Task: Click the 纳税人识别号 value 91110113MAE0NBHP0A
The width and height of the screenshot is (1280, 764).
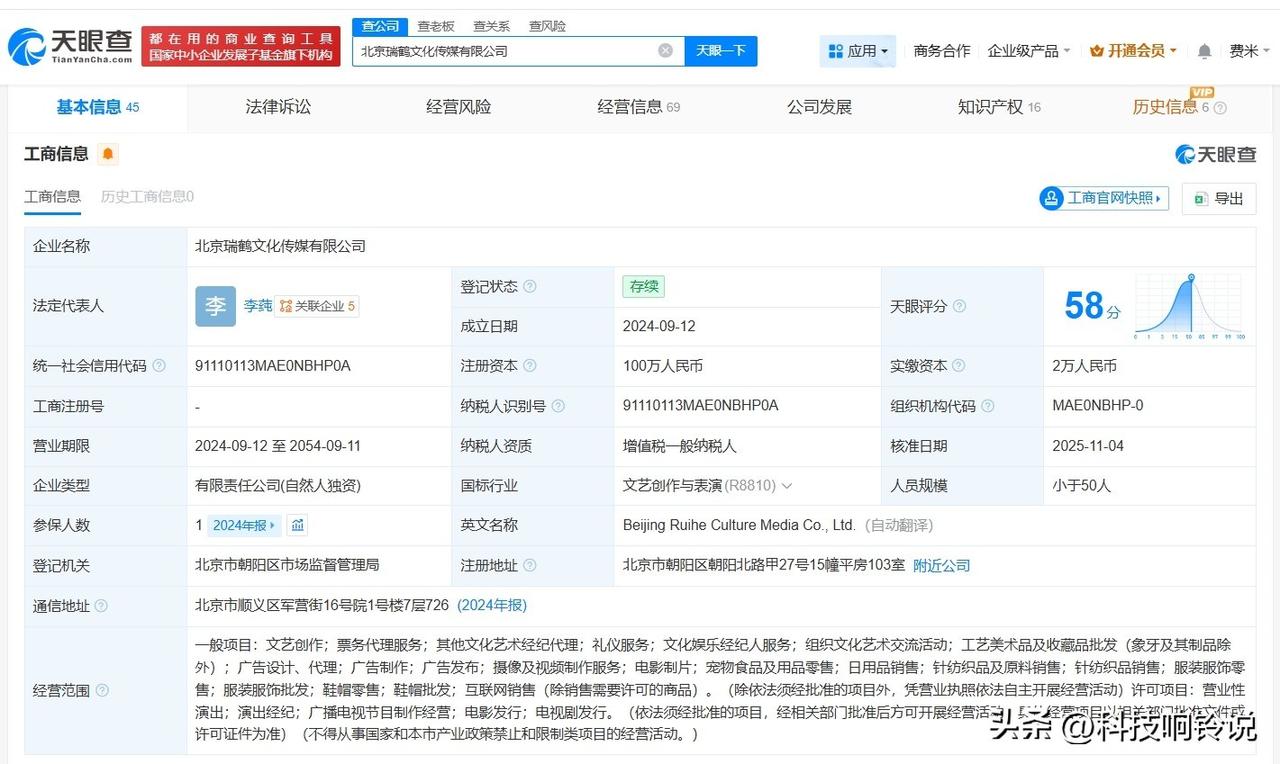Action: point(700,406)
